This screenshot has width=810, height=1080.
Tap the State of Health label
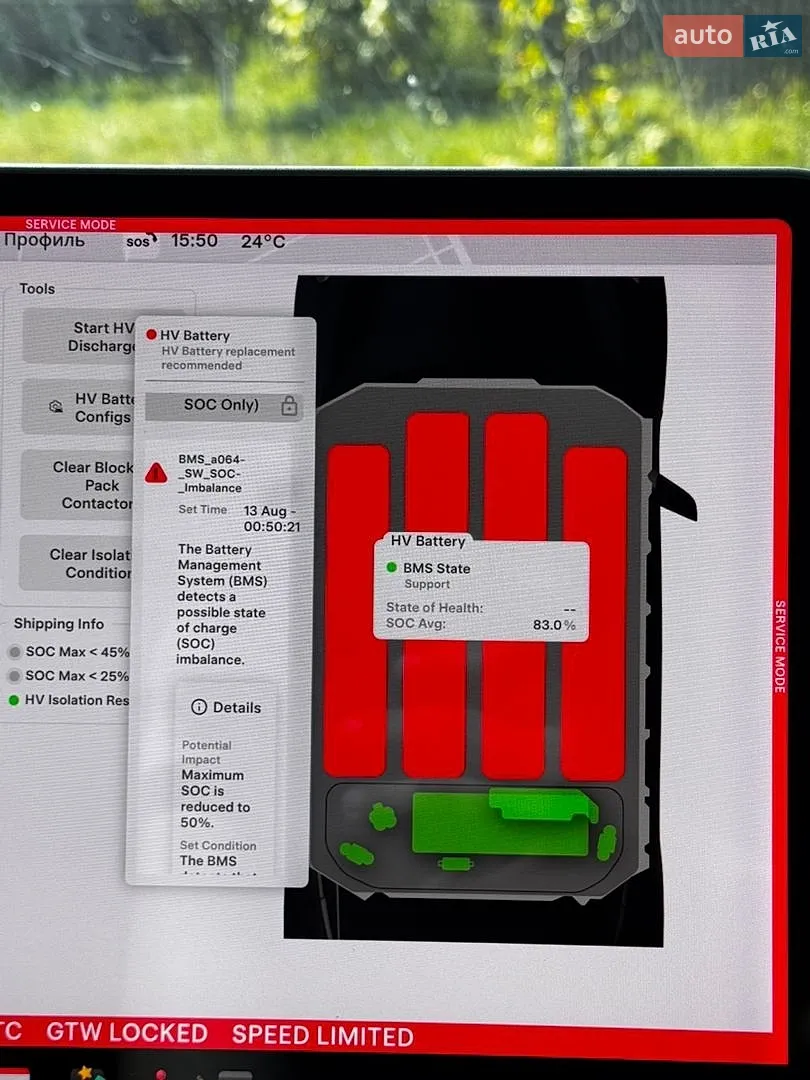pos(434,608)
